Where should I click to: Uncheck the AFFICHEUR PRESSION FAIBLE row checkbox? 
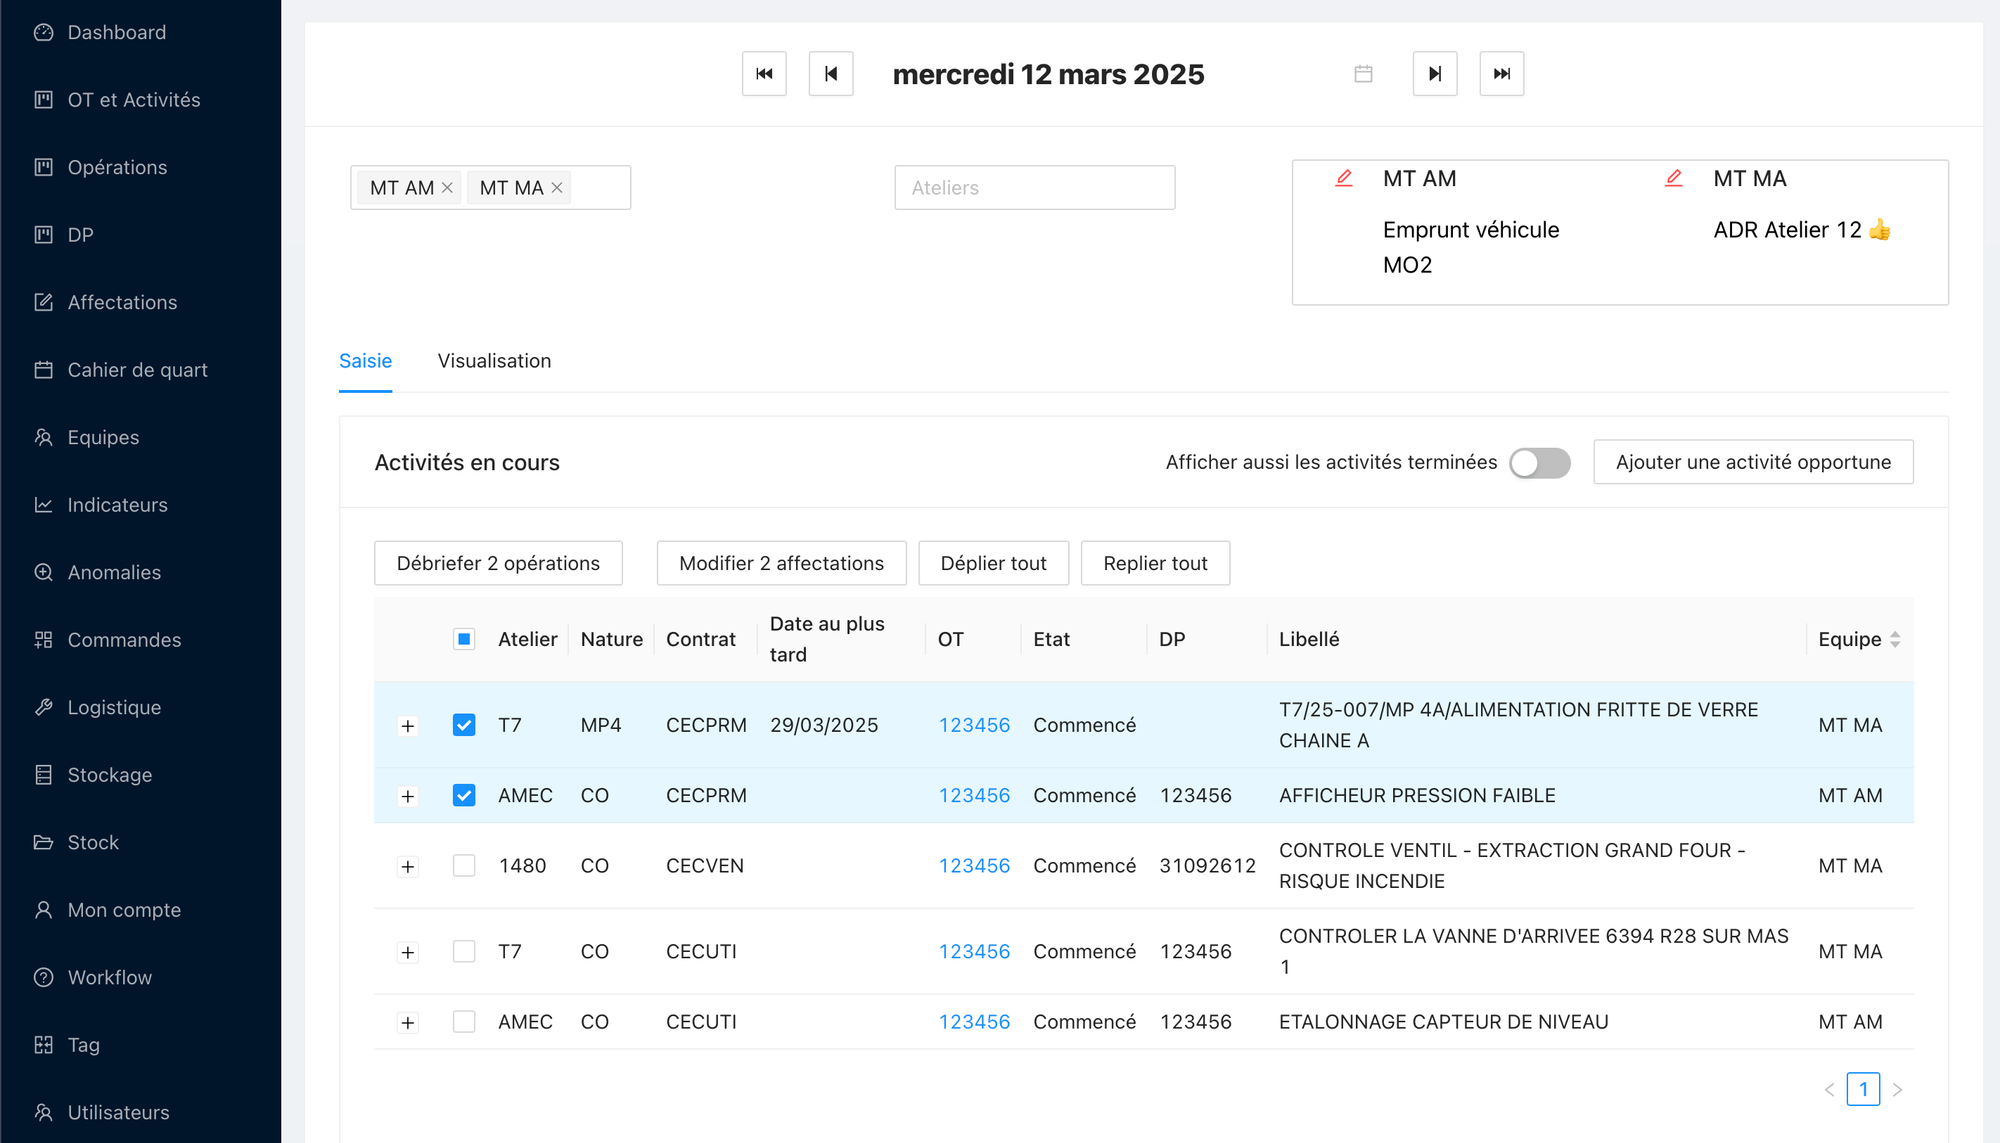(x=464, y=796)
